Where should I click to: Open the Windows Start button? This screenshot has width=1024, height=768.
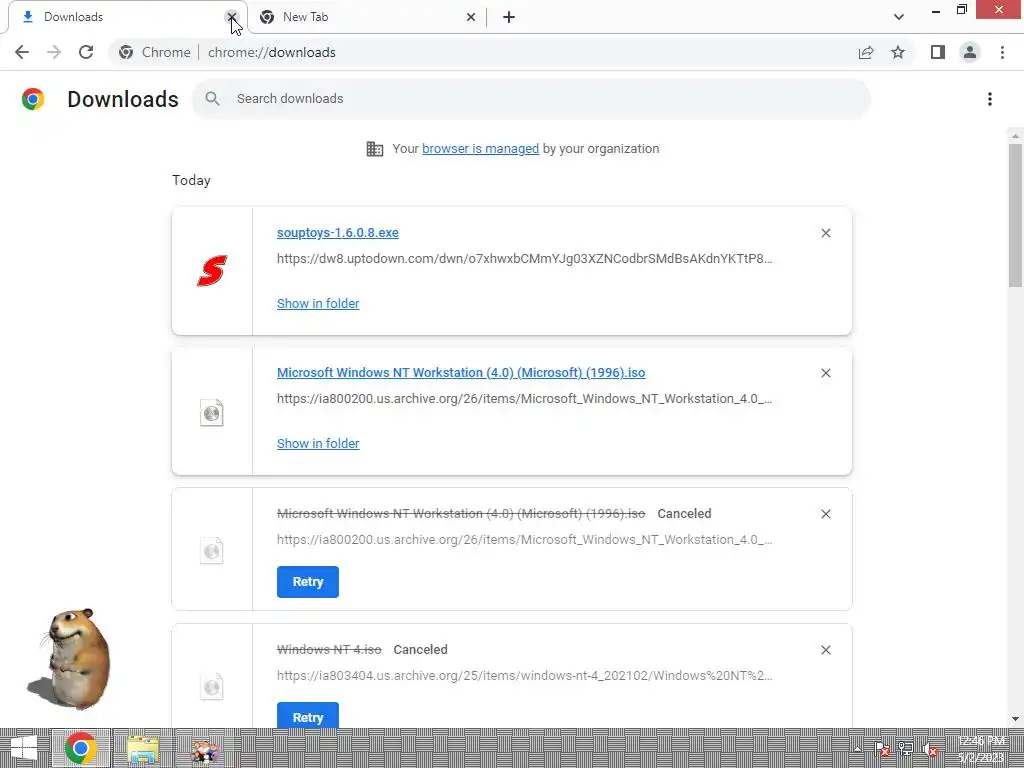click(24, 748)
